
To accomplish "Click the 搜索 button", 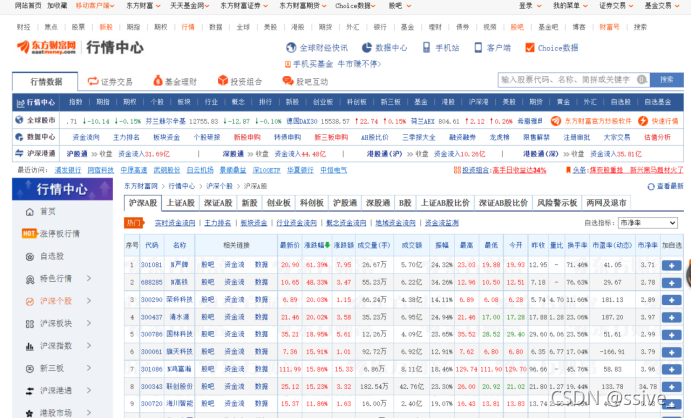I will pos(667,80).
